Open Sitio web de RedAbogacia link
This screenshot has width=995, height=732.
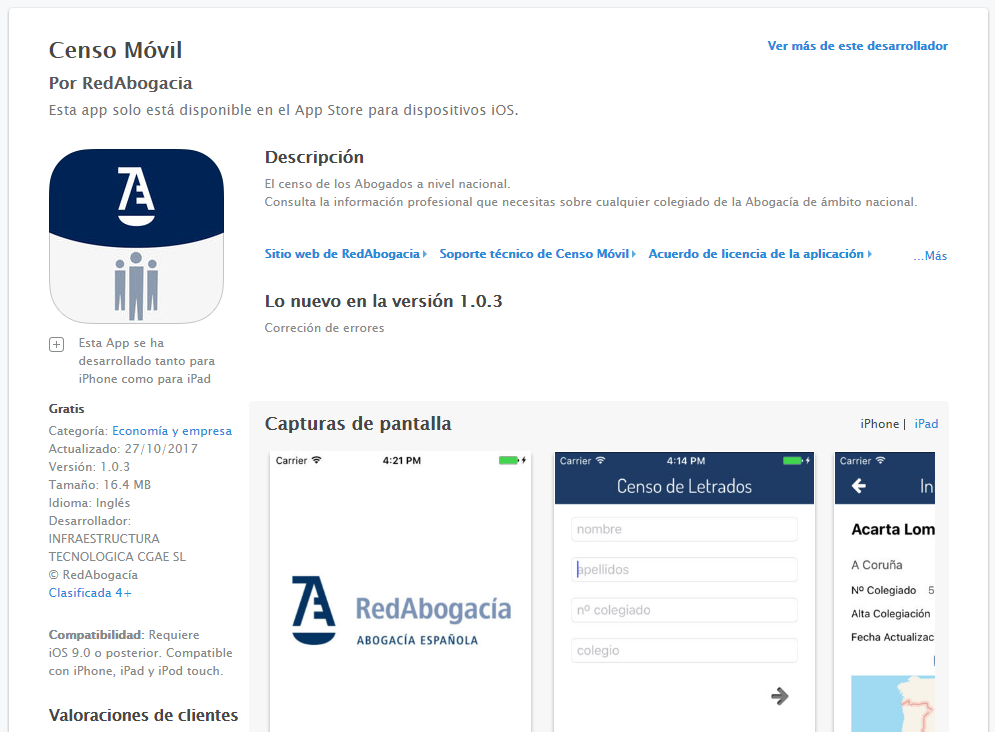(343, 254)
